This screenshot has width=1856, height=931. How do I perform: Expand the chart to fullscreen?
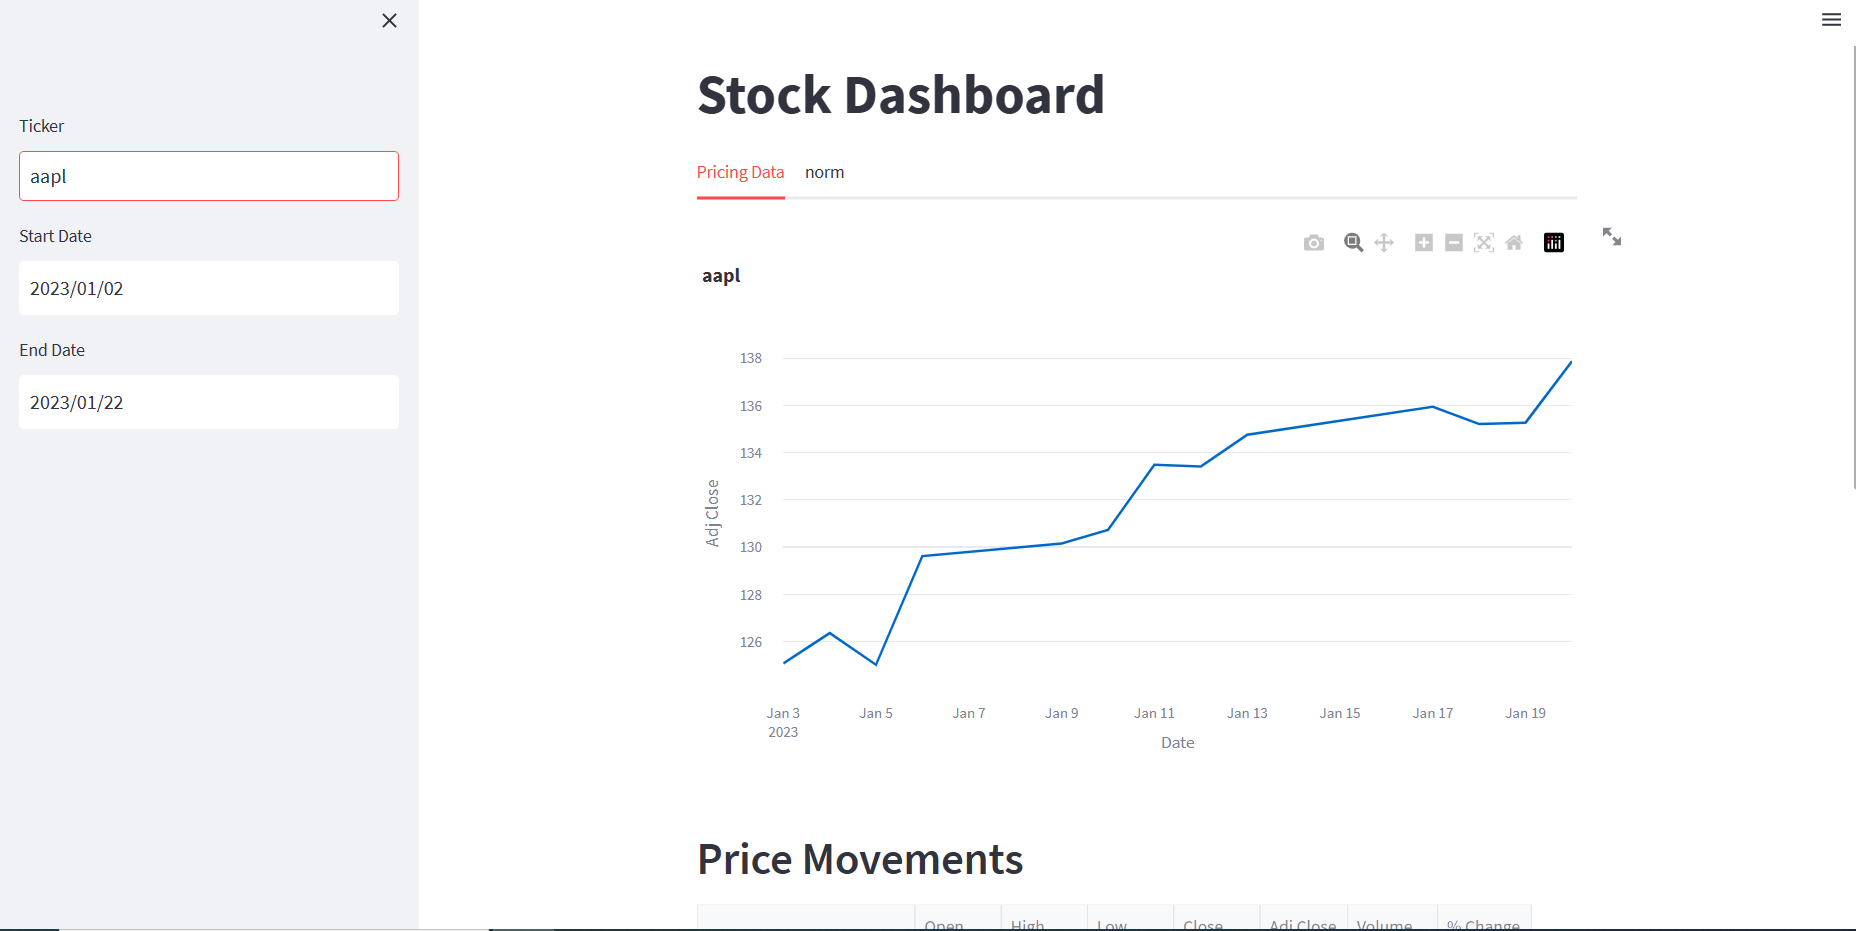[1611, 238]
